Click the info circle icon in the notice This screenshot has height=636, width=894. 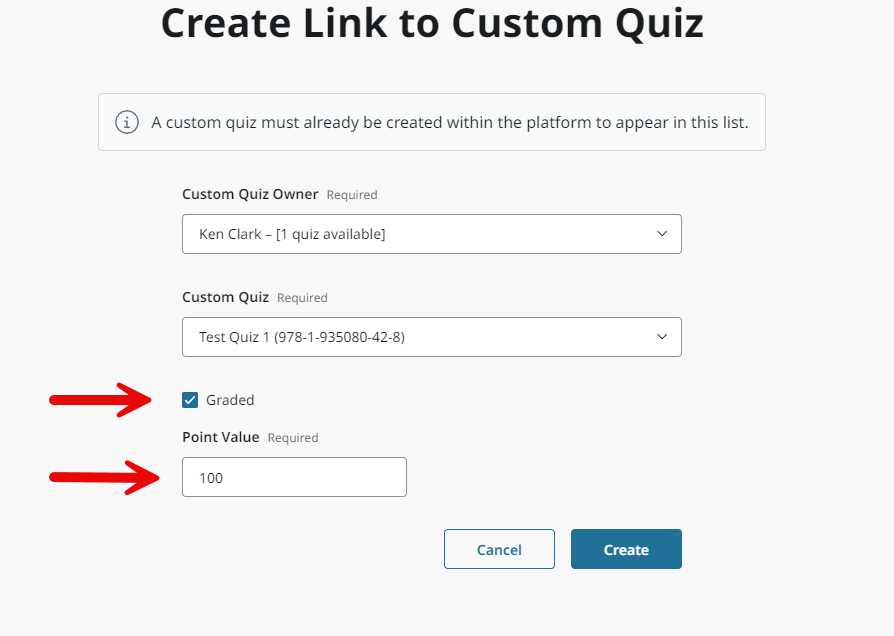[127, 122]
